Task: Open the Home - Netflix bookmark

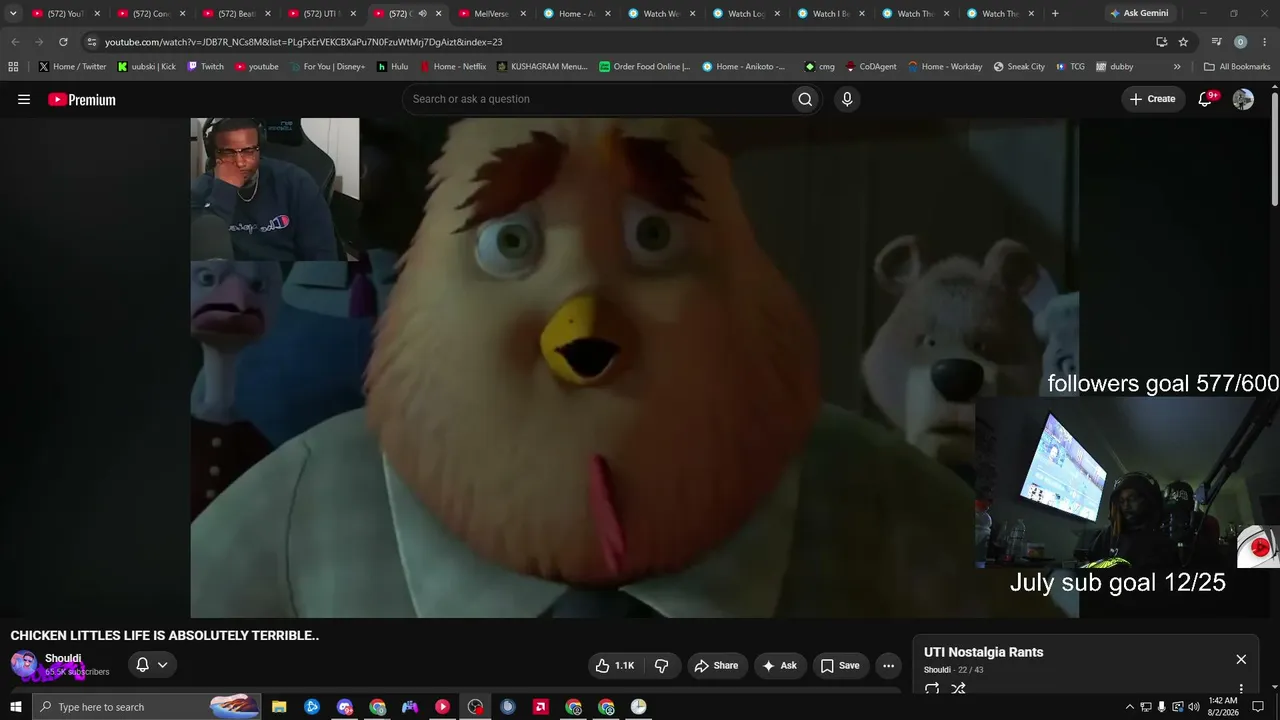Action: [452, 67]
